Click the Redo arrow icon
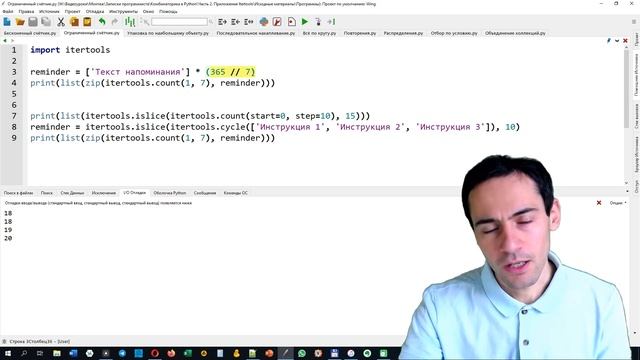Image resolution: width=640 pixels, height=360 pixels. coord(115,22)
